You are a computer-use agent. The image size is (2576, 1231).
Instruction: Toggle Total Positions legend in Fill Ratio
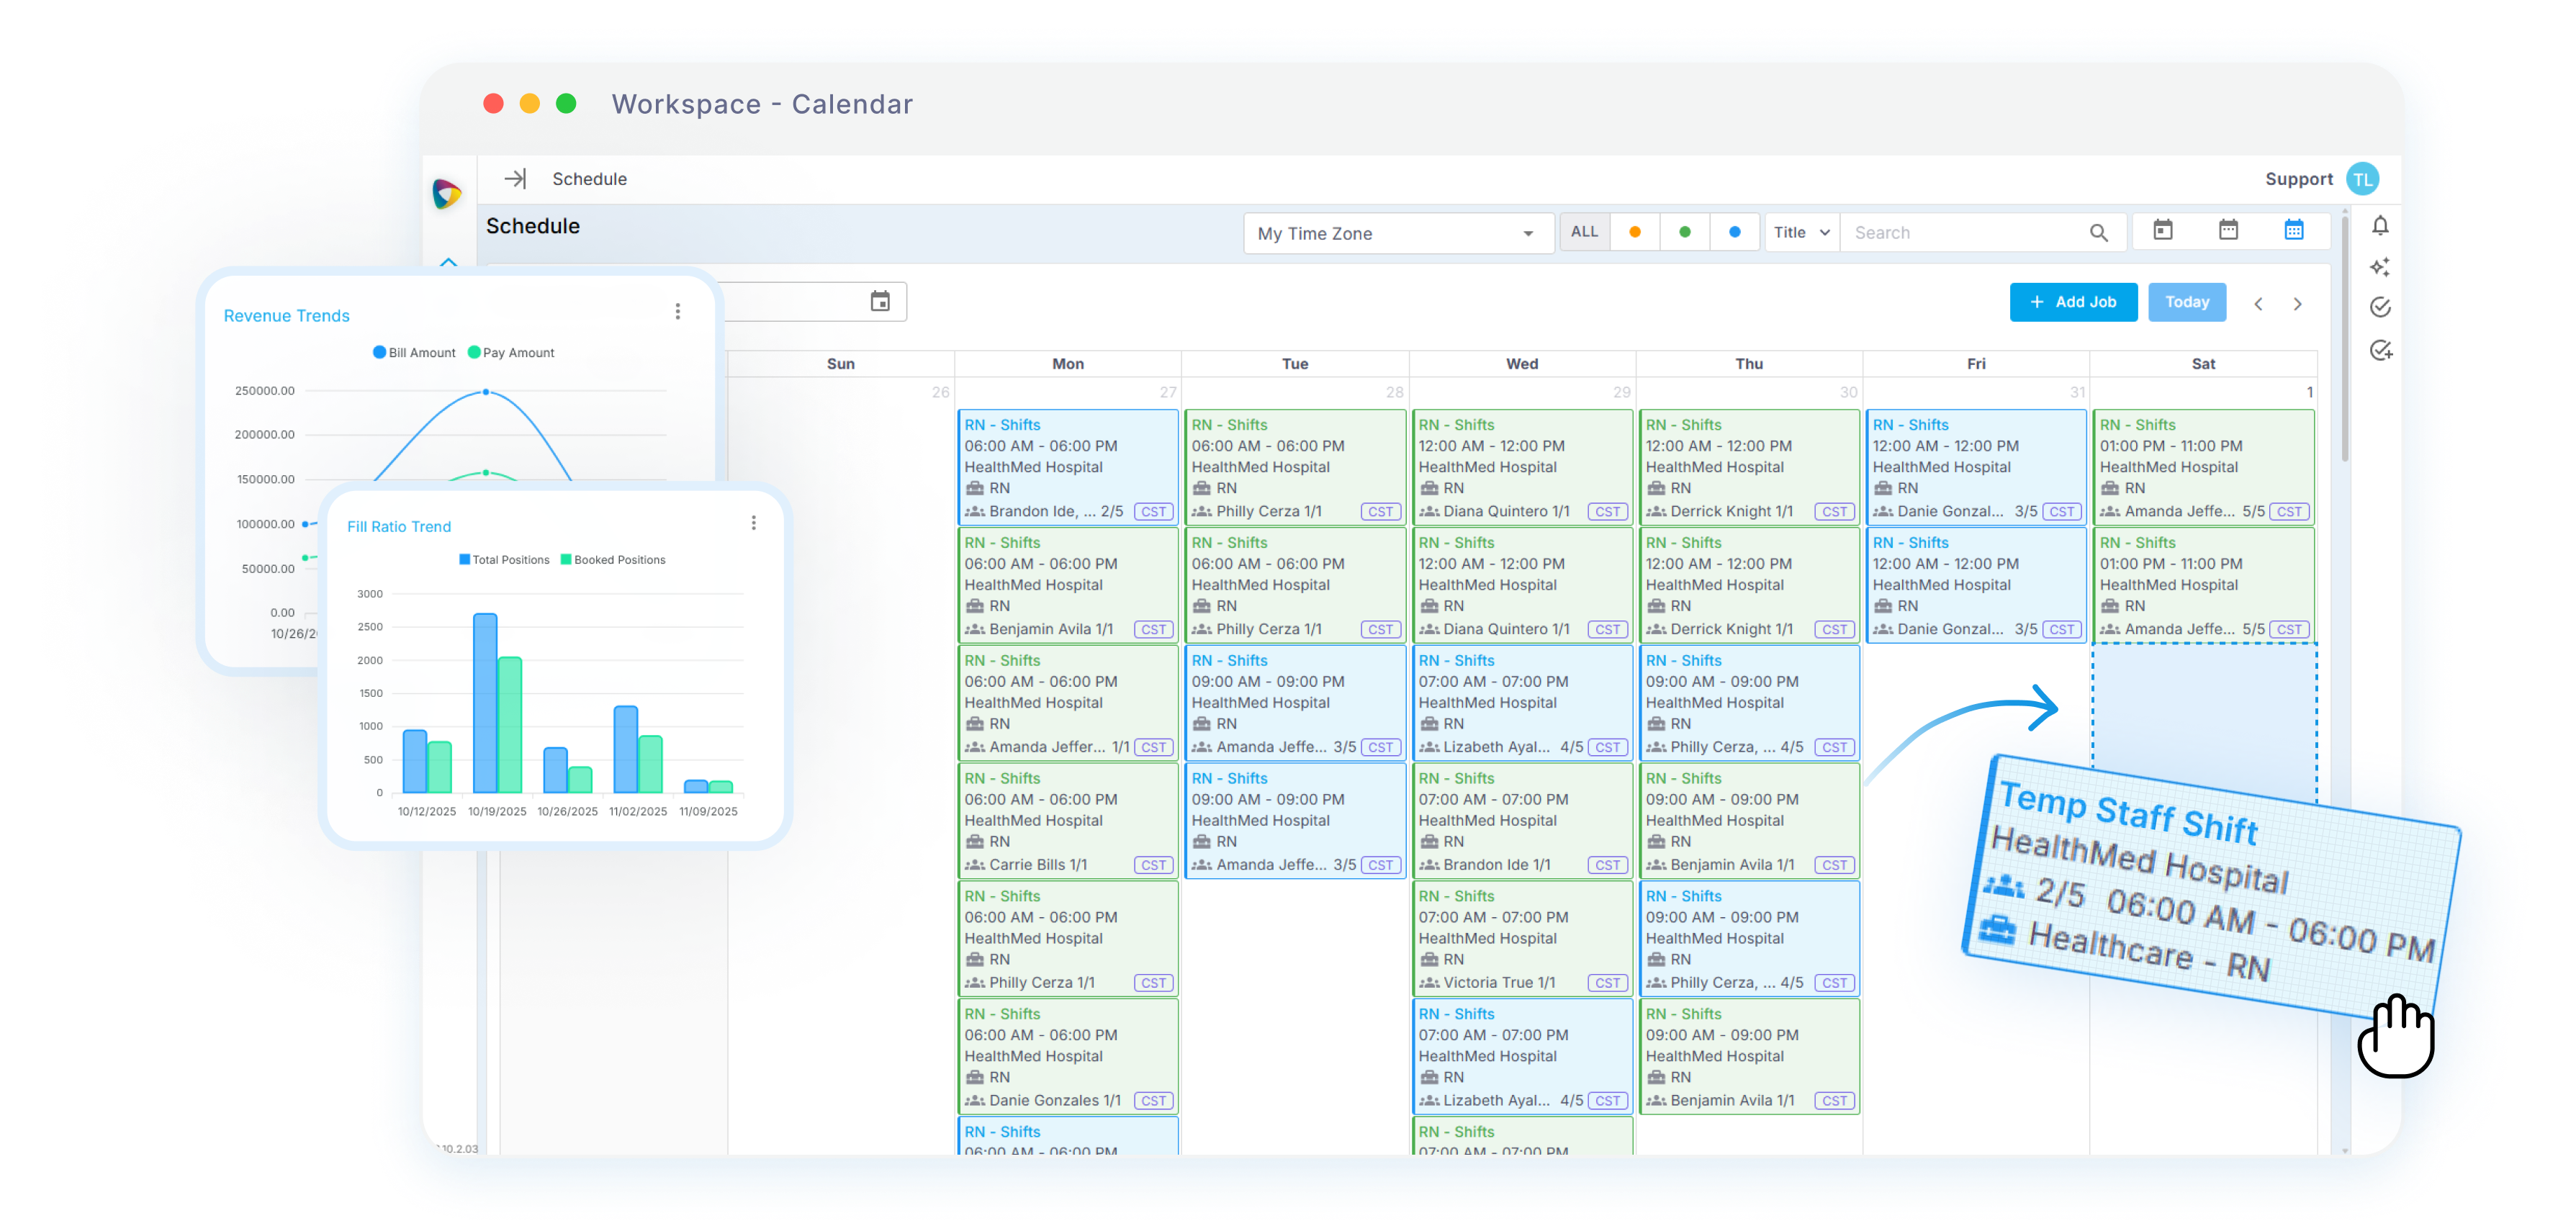504,560
